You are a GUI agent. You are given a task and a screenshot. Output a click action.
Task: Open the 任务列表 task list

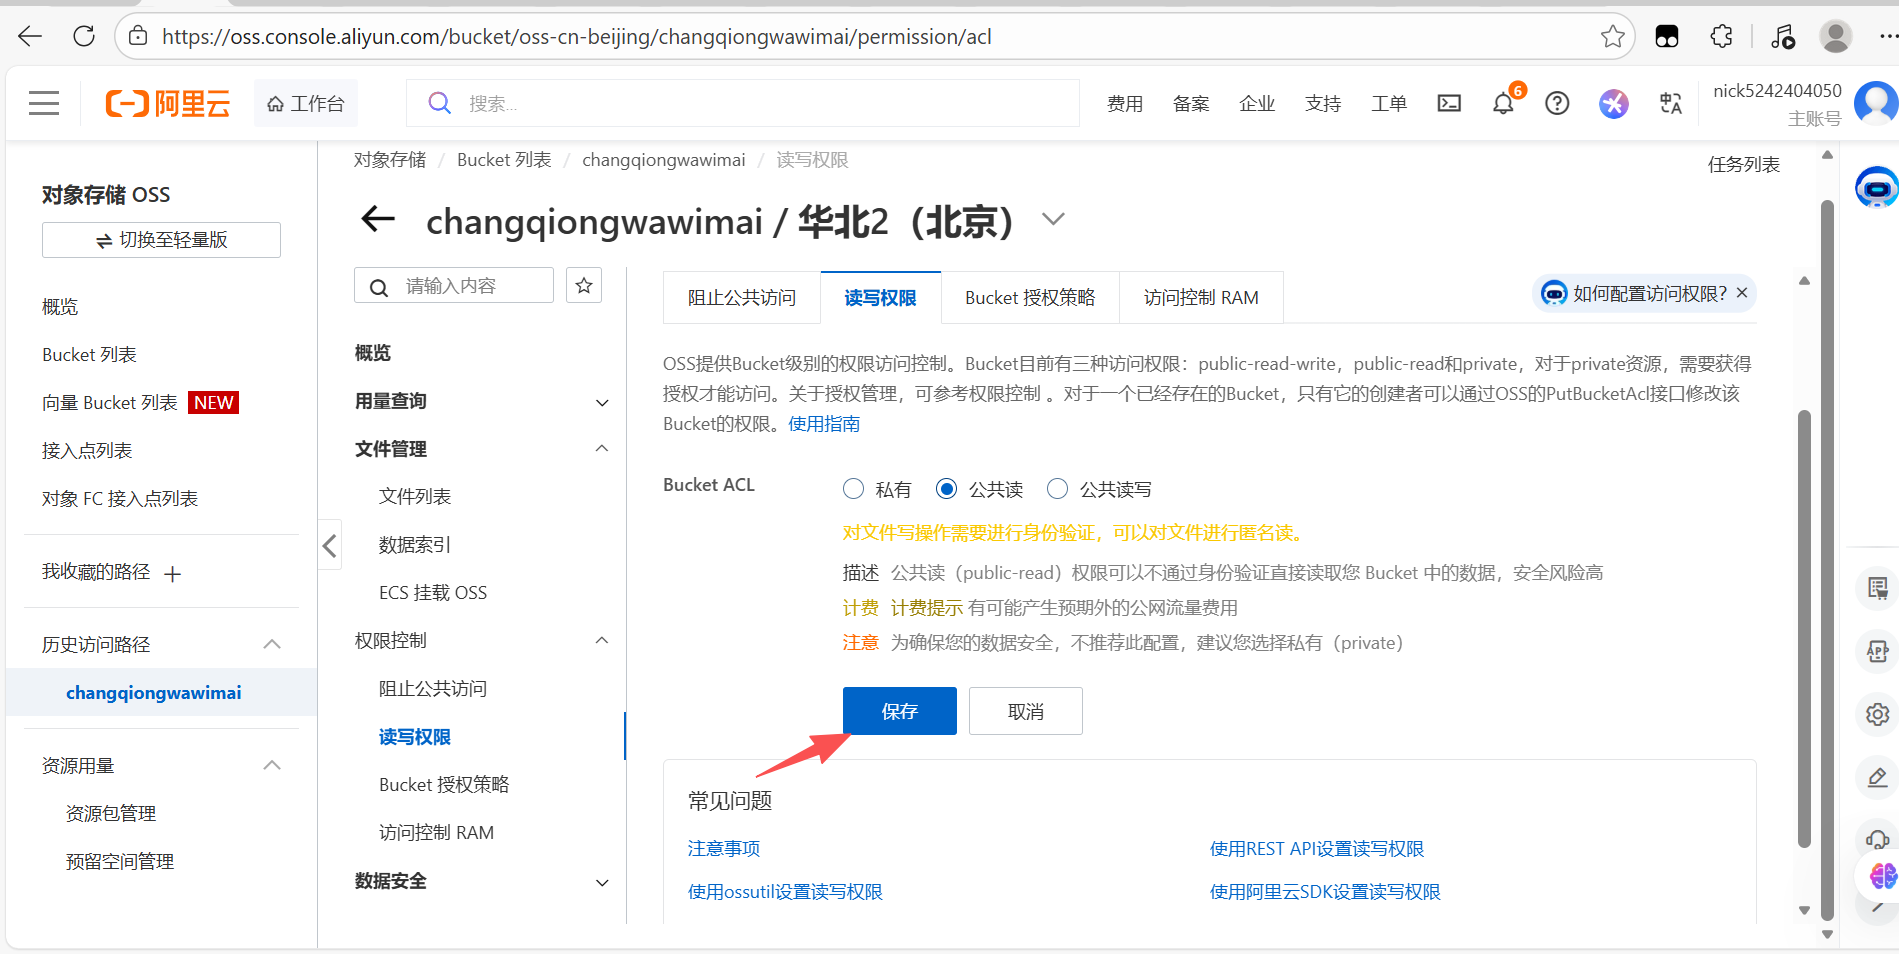point(1744,165)
